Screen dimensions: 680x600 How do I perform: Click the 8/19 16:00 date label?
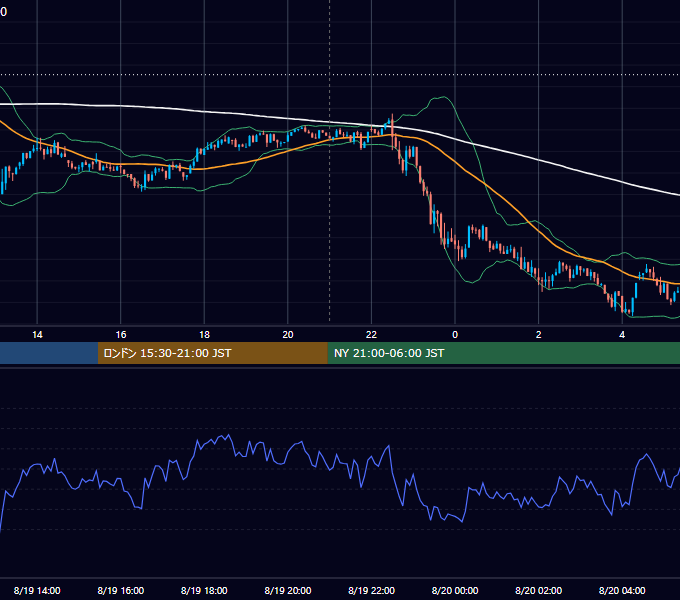[121, 590]
